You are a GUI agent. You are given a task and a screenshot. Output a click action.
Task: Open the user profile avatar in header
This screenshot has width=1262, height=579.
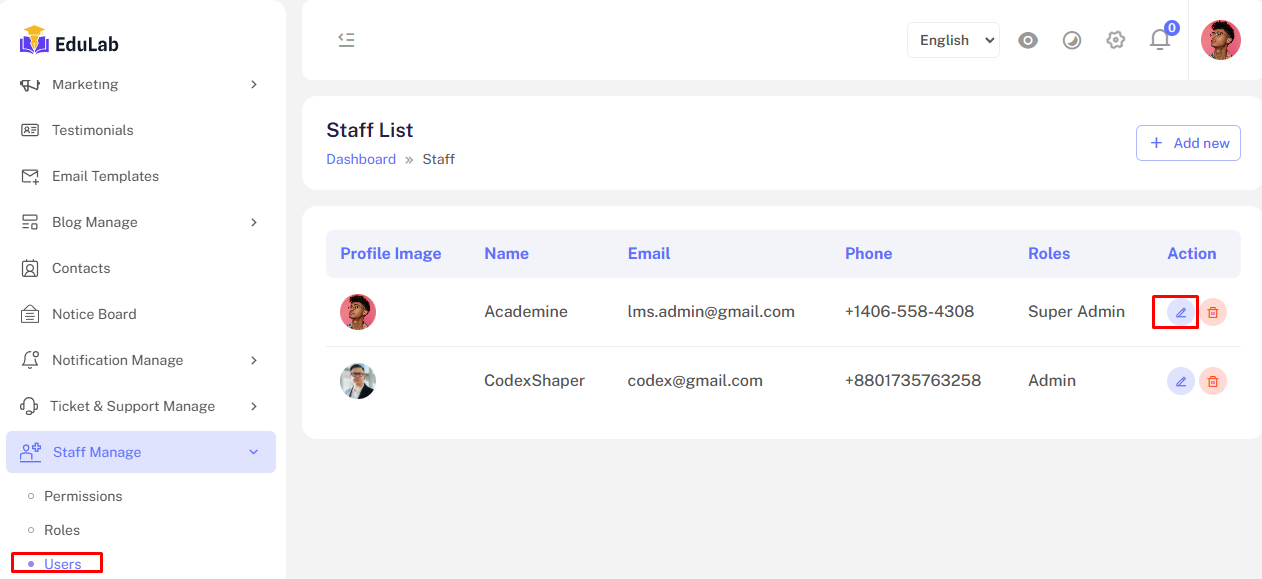[1220, 40]
